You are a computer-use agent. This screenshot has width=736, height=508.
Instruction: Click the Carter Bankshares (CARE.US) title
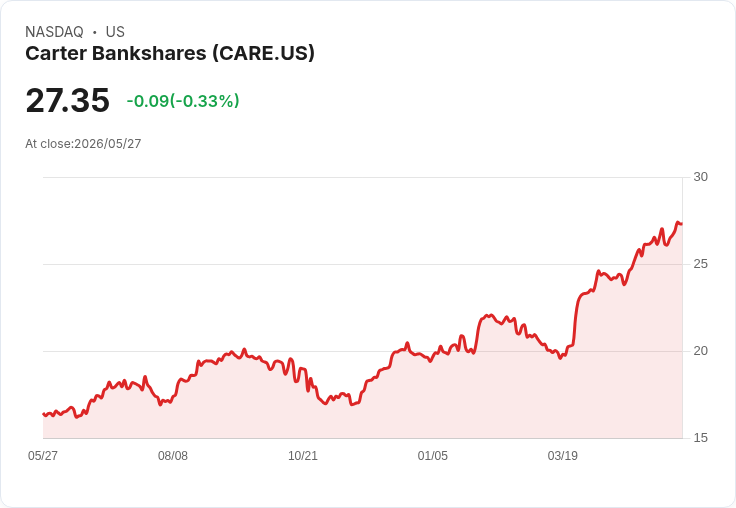(x=170, y=54)
